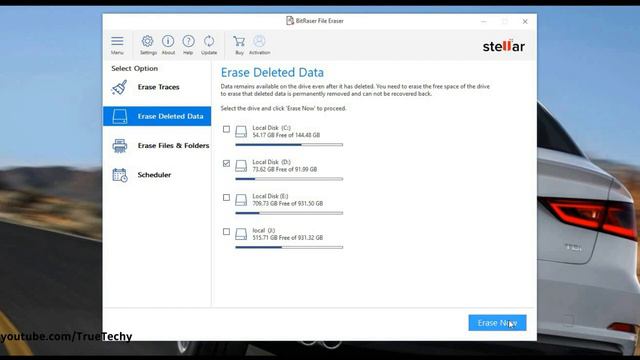Check the local (I:) checkbox
This screenshot has width=640, height=360.
coord(227,232)
